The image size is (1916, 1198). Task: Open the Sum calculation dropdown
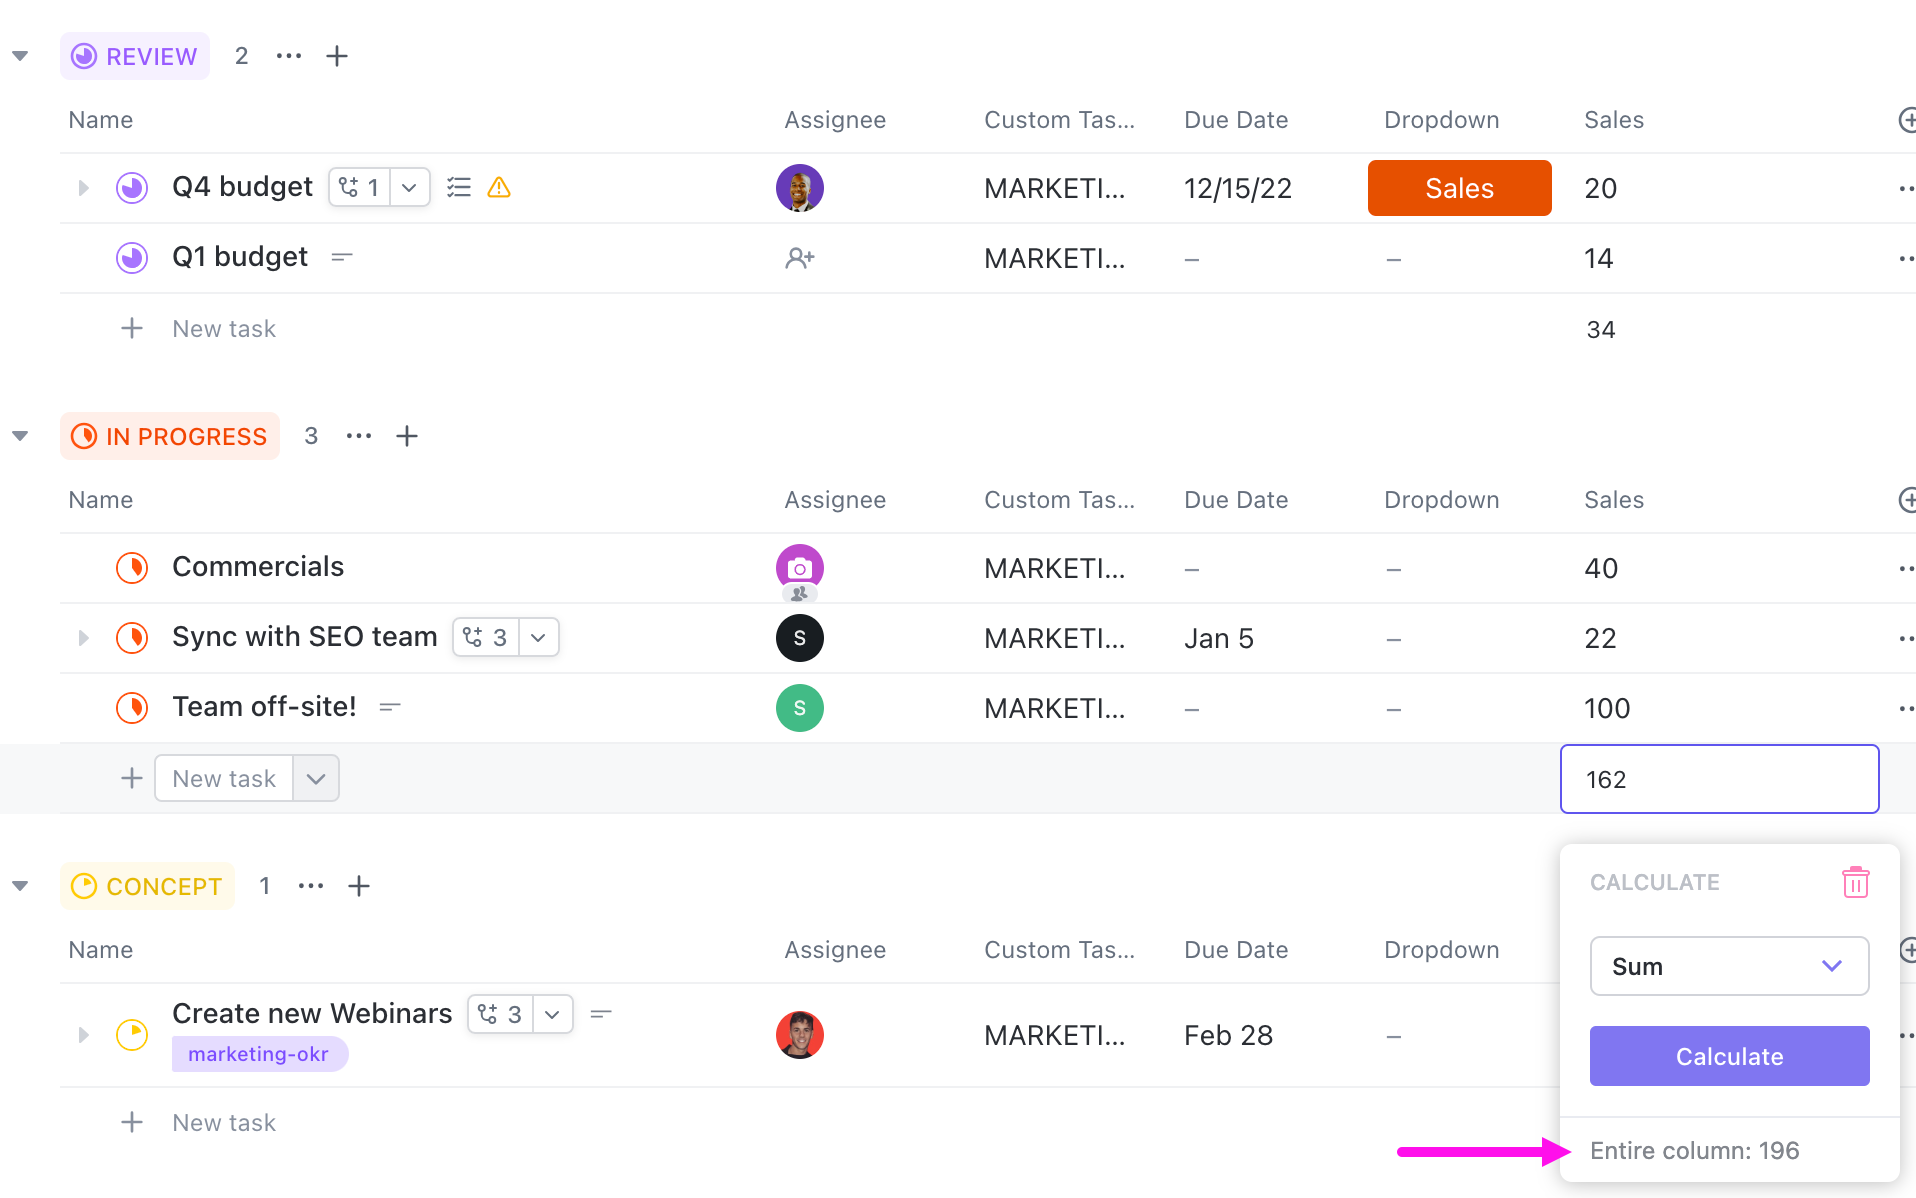click(x=1729, y=966)
